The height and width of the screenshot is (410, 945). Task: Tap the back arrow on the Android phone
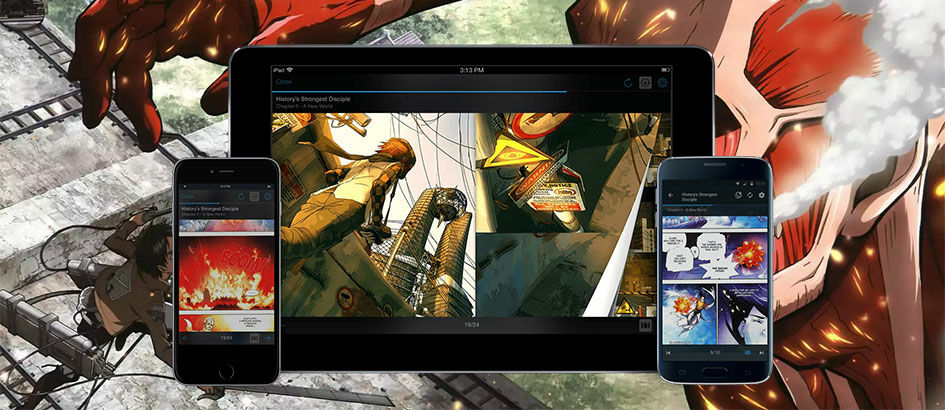pos(671,195)
